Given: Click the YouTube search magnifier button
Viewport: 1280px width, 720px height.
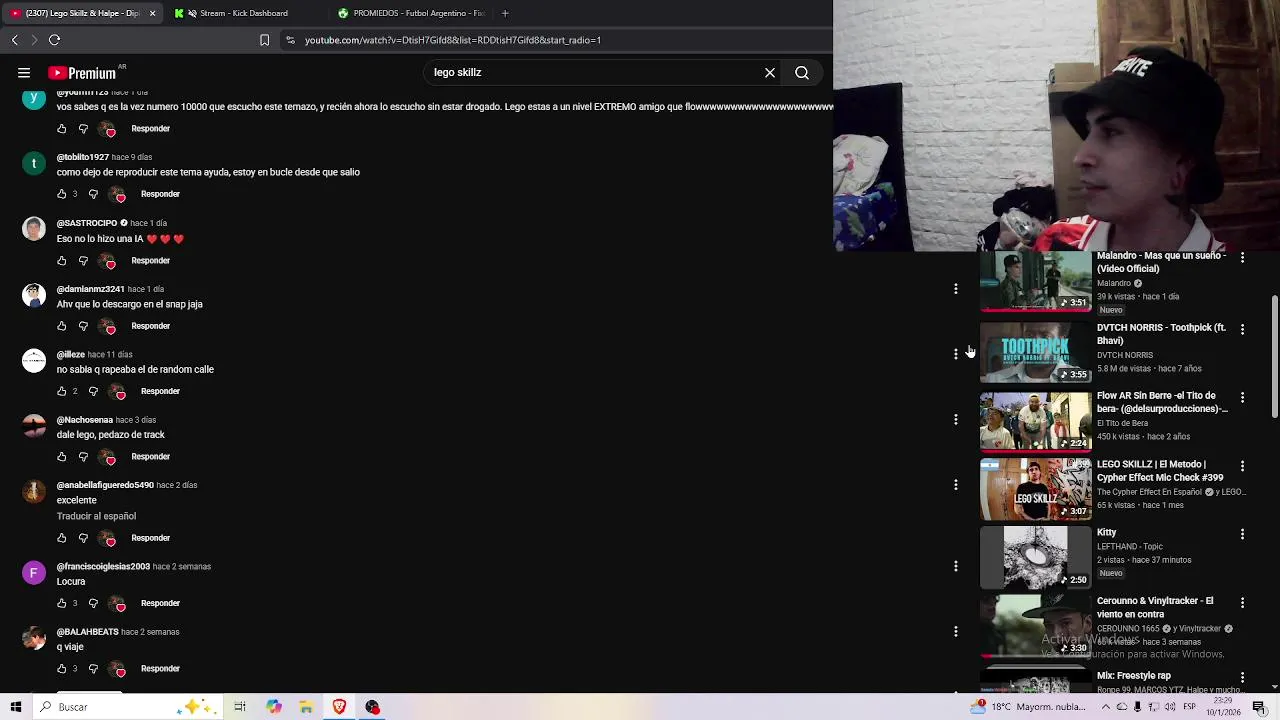Looking at the screenshot, I should [802, 73].
